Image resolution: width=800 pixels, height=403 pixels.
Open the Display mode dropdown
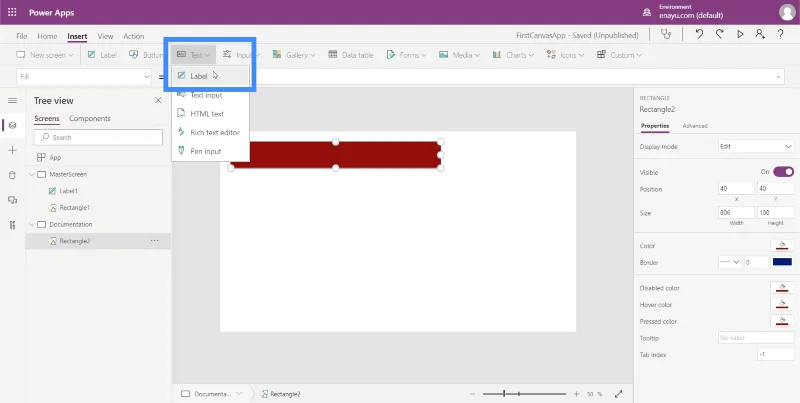[756, 146]
